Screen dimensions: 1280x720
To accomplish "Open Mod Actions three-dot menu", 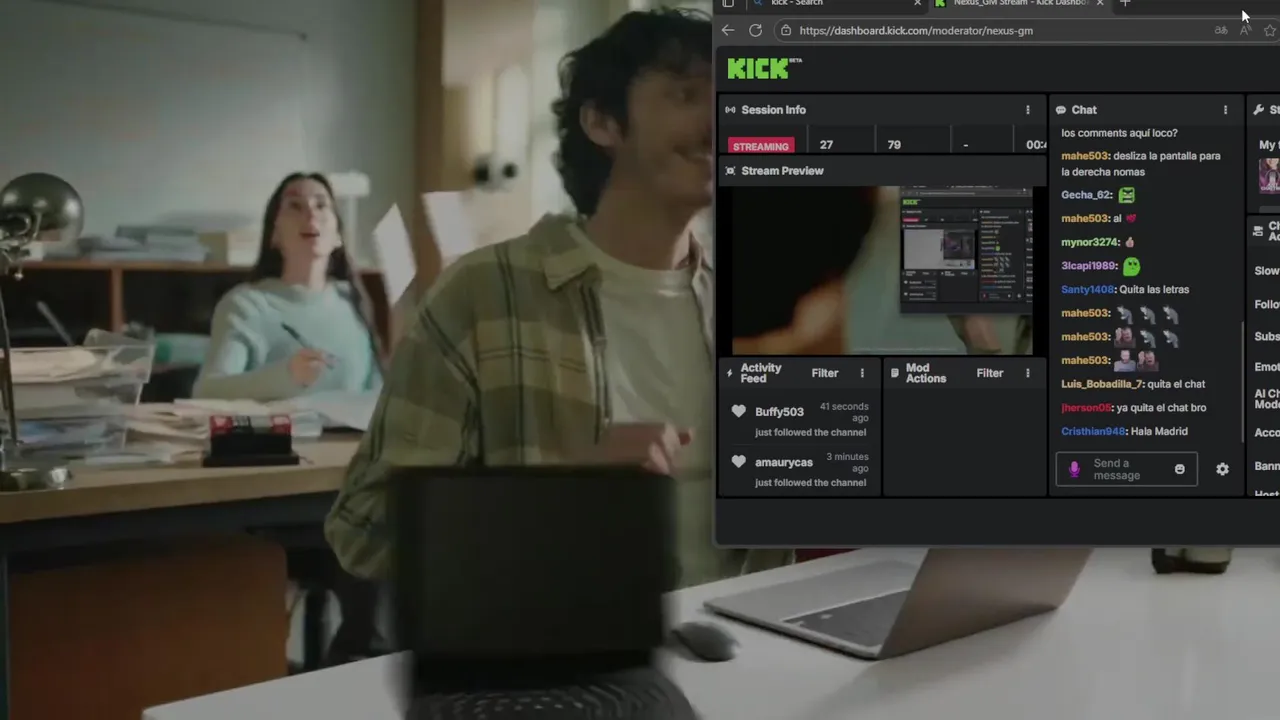I will (1027, 373).
